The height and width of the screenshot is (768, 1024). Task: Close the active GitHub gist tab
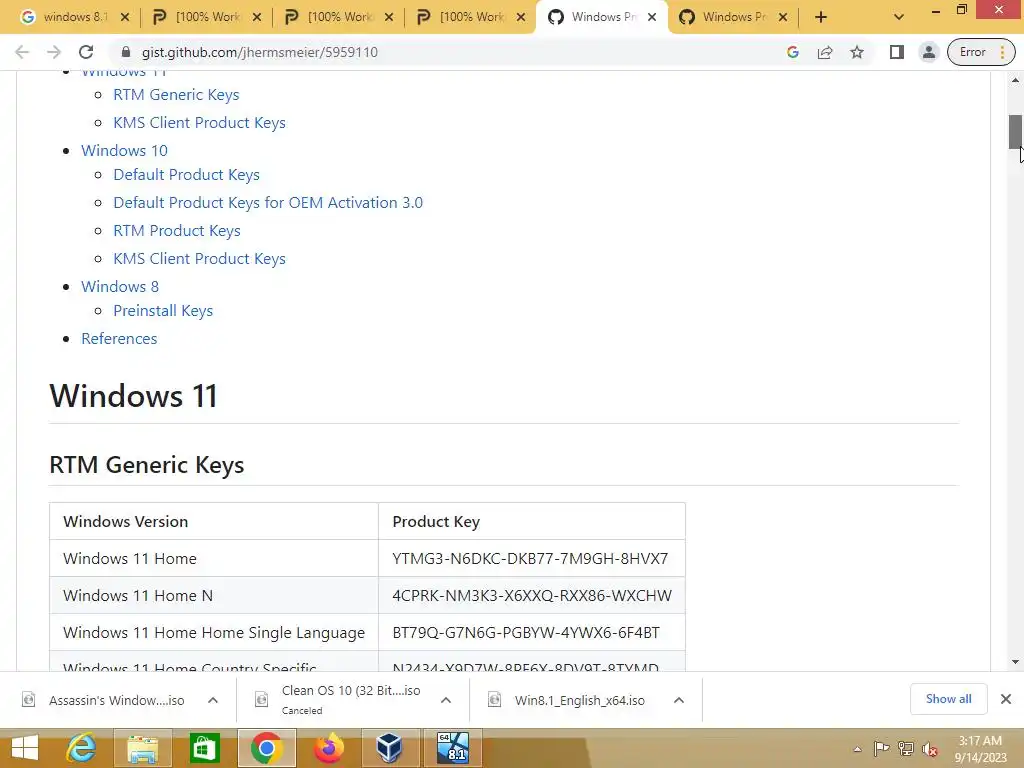point(652,18)
